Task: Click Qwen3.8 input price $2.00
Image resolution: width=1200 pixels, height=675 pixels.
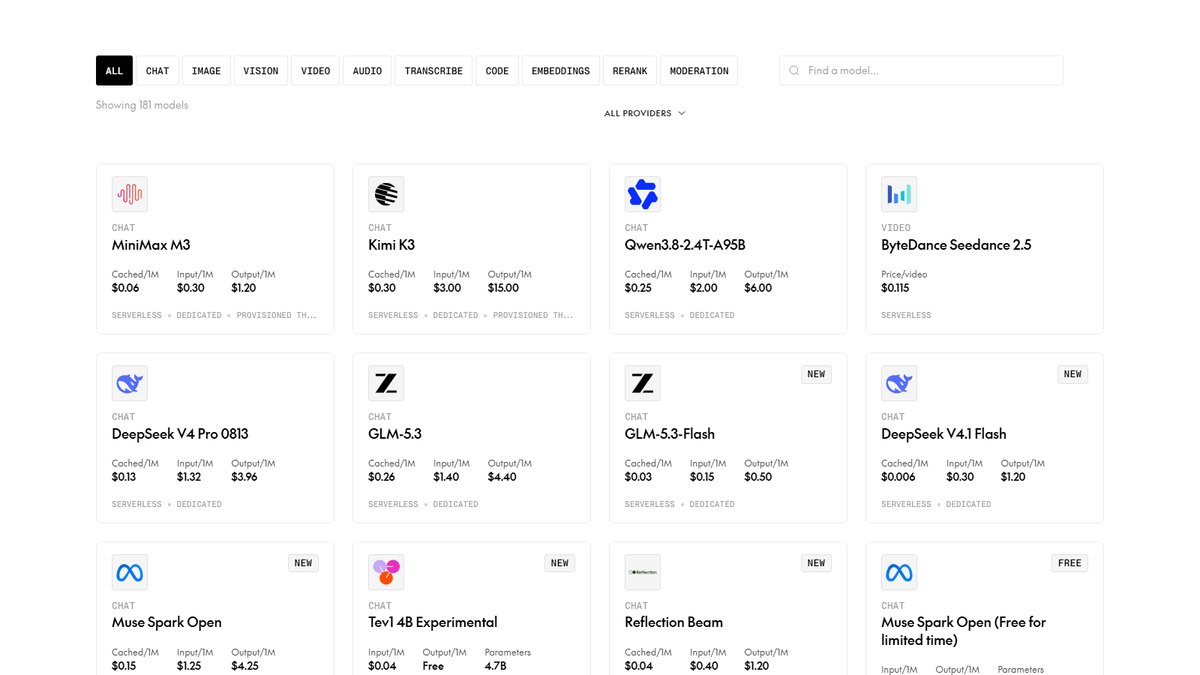Action: pos(704,288)
